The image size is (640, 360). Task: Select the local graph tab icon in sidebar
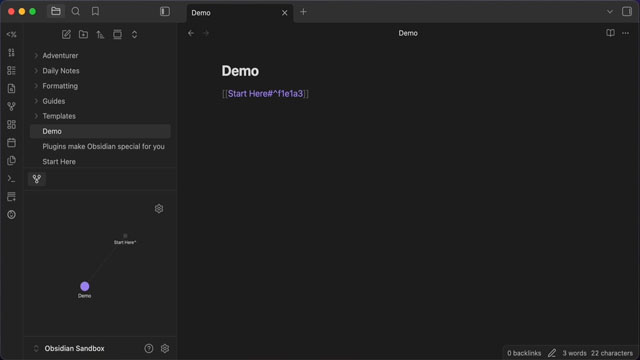coord(37,179)
